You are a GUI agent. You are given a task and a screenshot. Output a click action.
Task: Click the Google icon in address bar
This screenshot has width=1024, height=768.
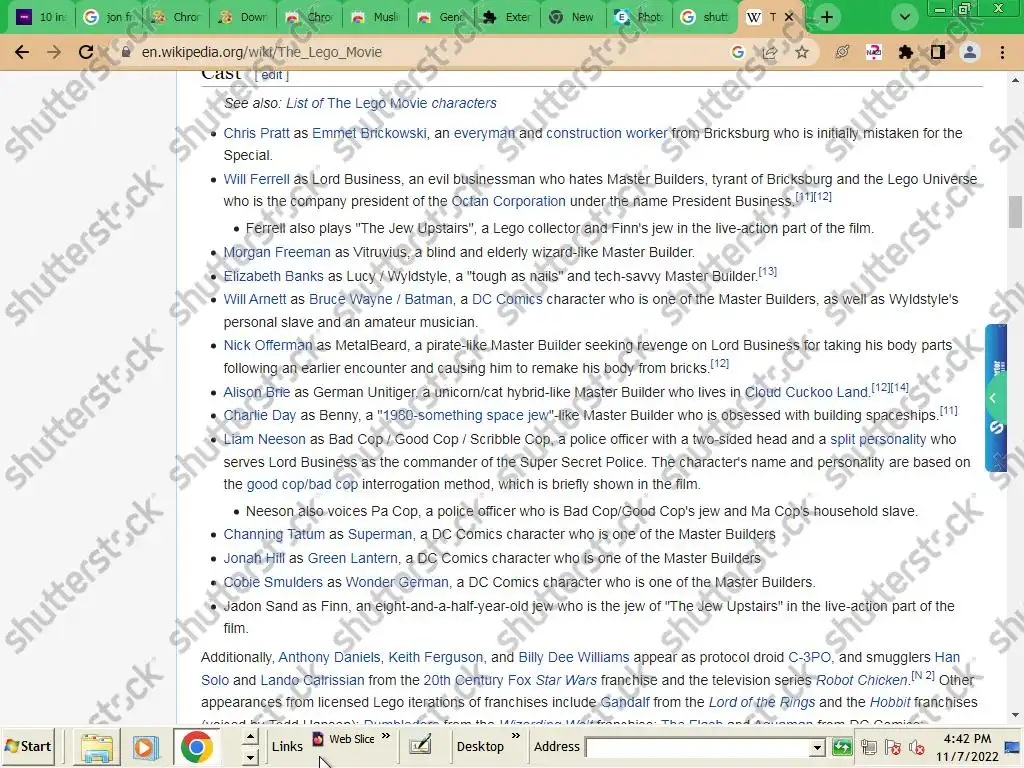click(x=738, y=52)
